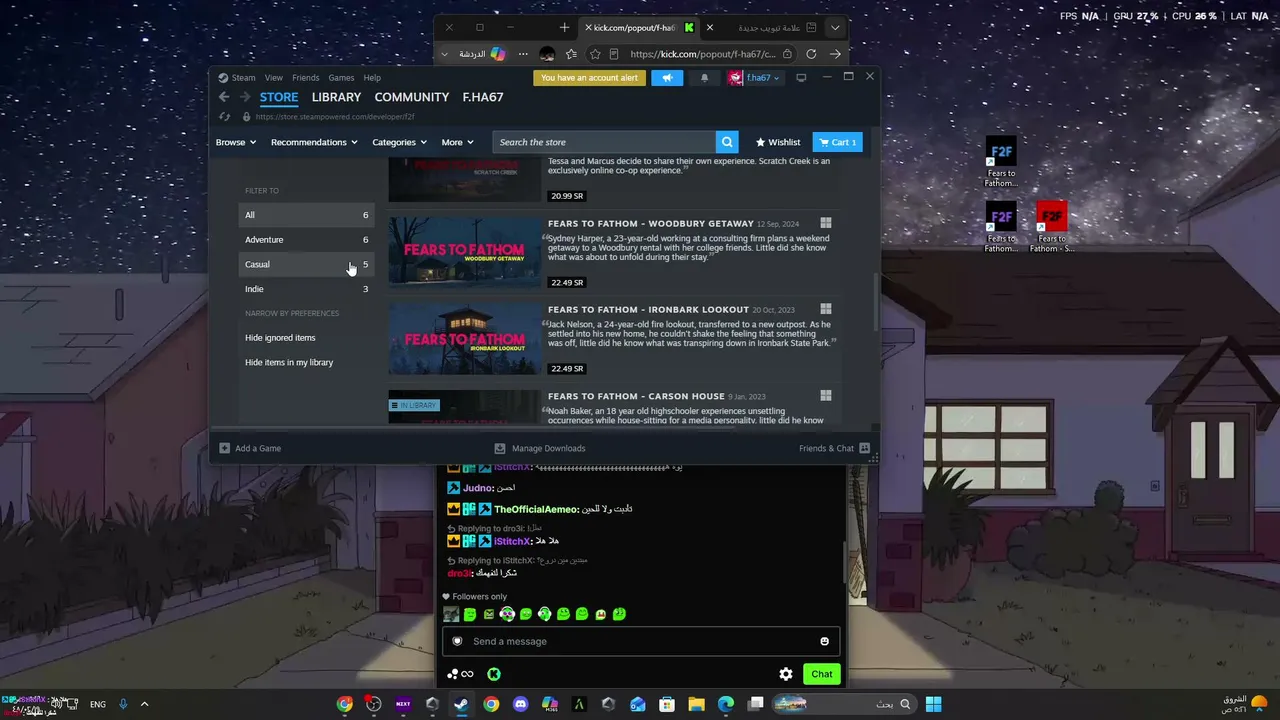1280x720 pixels.
Task: Switch to the COMMUNITY tab
Action: (x=411, y=97)
